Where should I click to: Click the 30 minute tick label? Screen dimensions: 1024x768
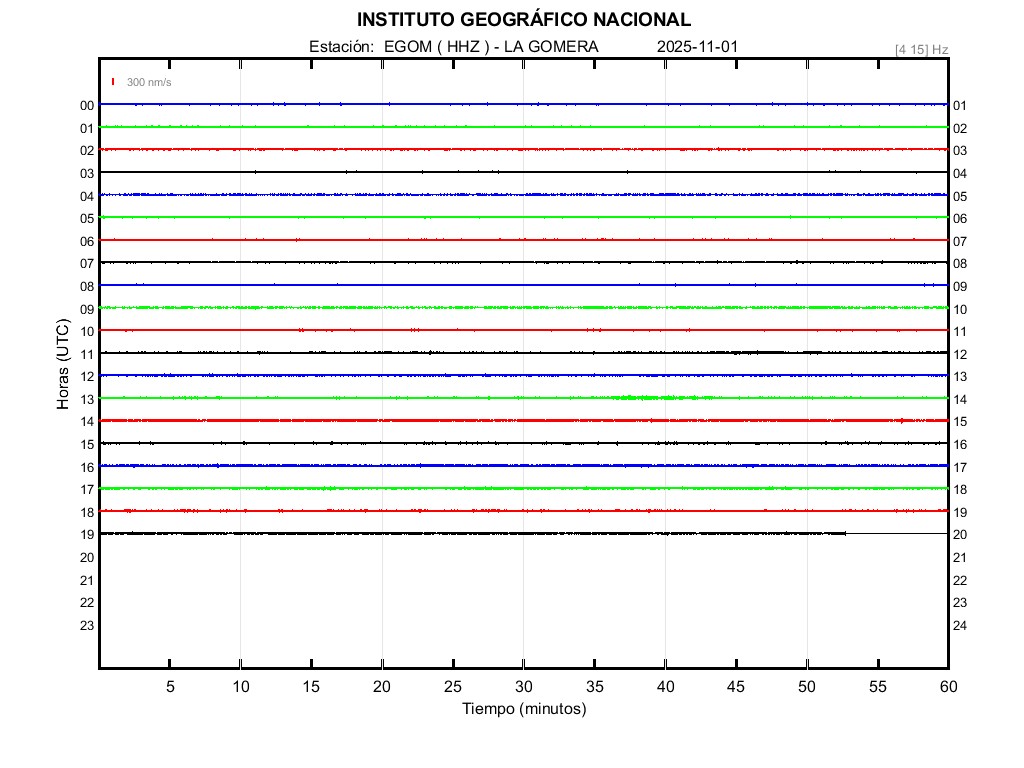tap(524, 686)
